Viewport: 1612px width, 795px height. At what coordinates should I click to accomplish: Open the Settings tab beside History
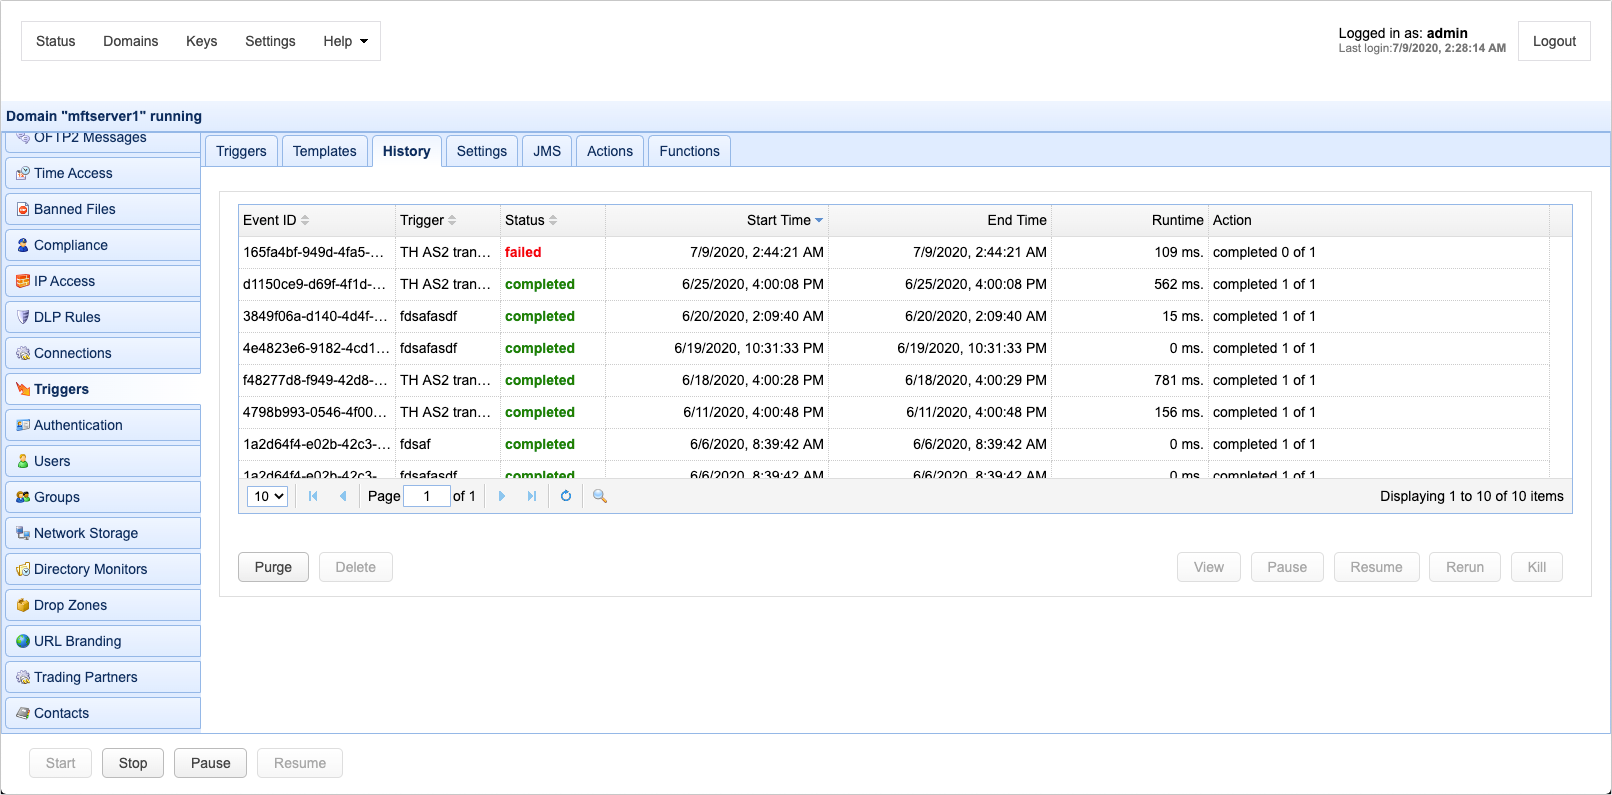tap(482, 151)
